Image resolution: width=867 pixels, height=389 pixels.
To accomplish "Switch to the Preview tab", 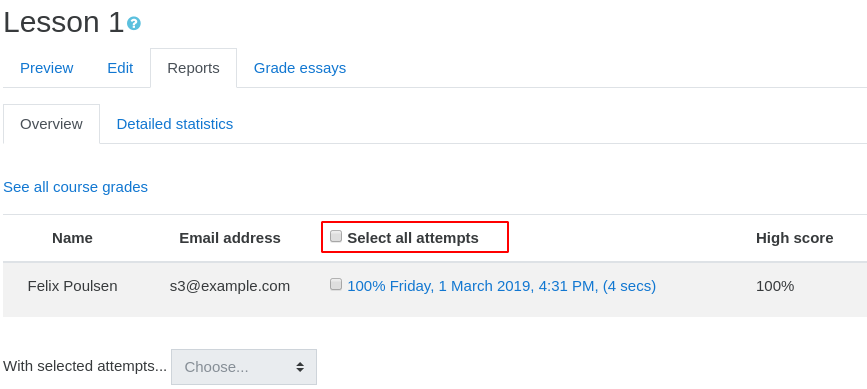I will click(46, 68).
